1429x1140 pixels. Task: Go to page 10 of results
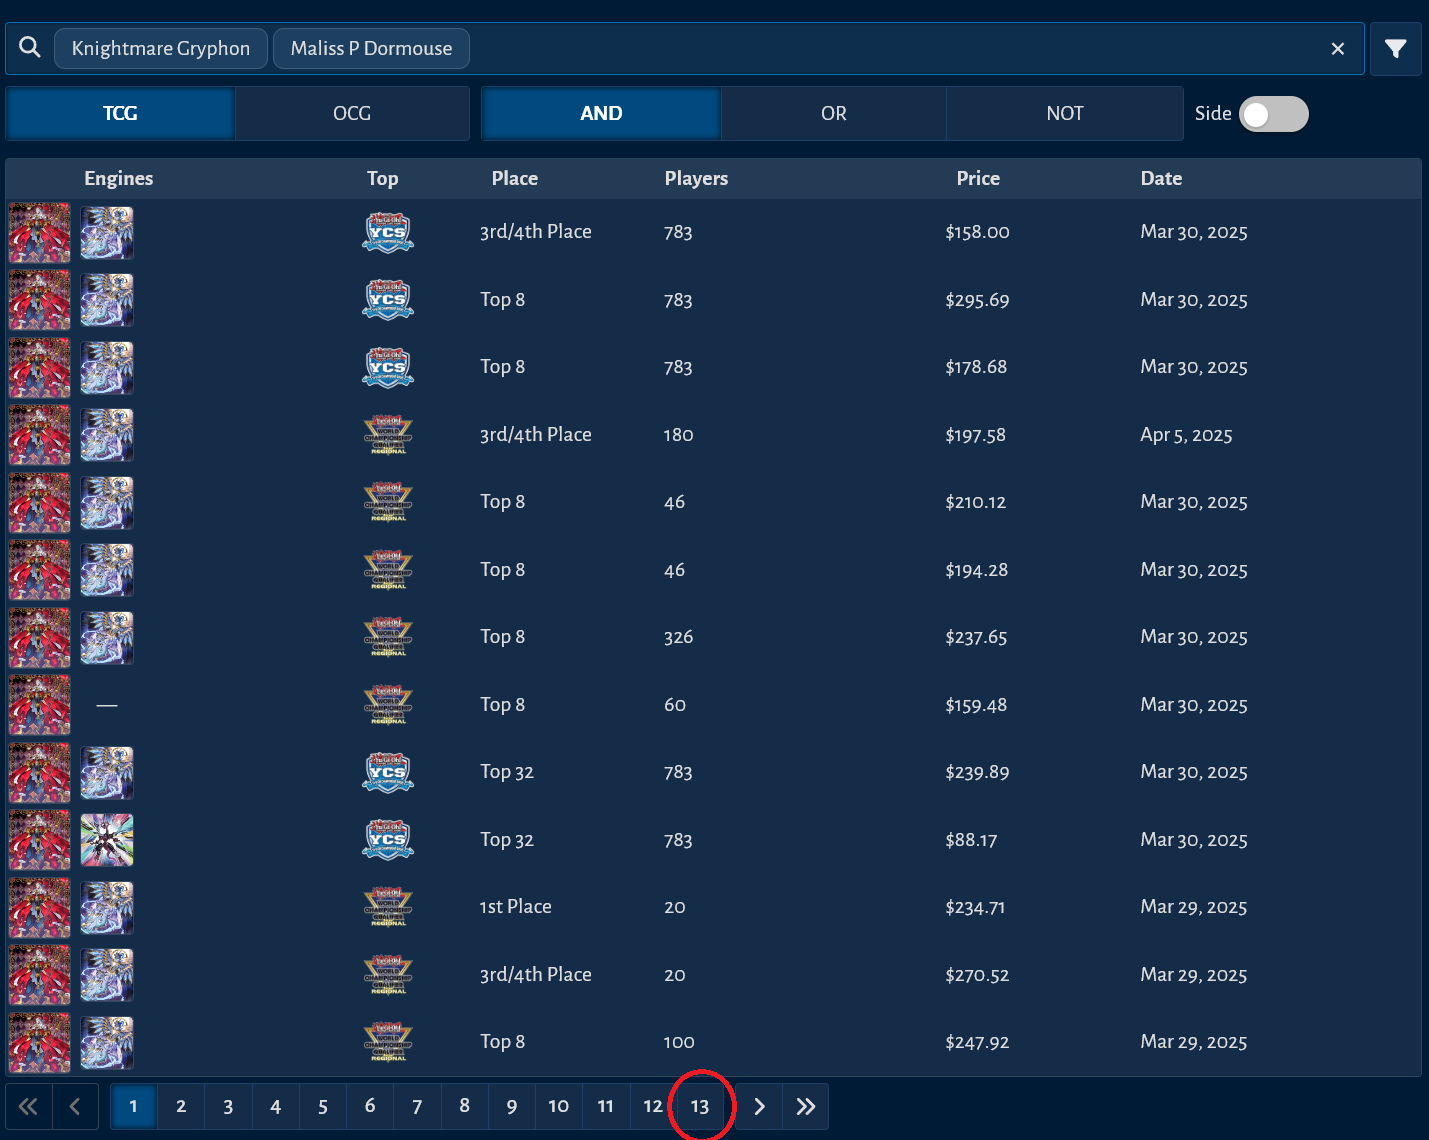(x=558, y=1106)
